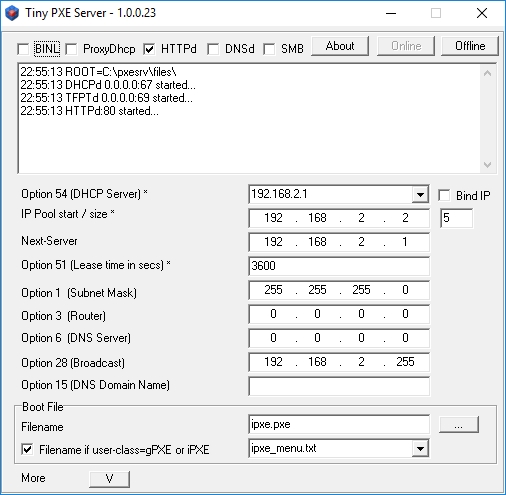
Task: Enable the BINL checkbox
Action: coord(23,49)
